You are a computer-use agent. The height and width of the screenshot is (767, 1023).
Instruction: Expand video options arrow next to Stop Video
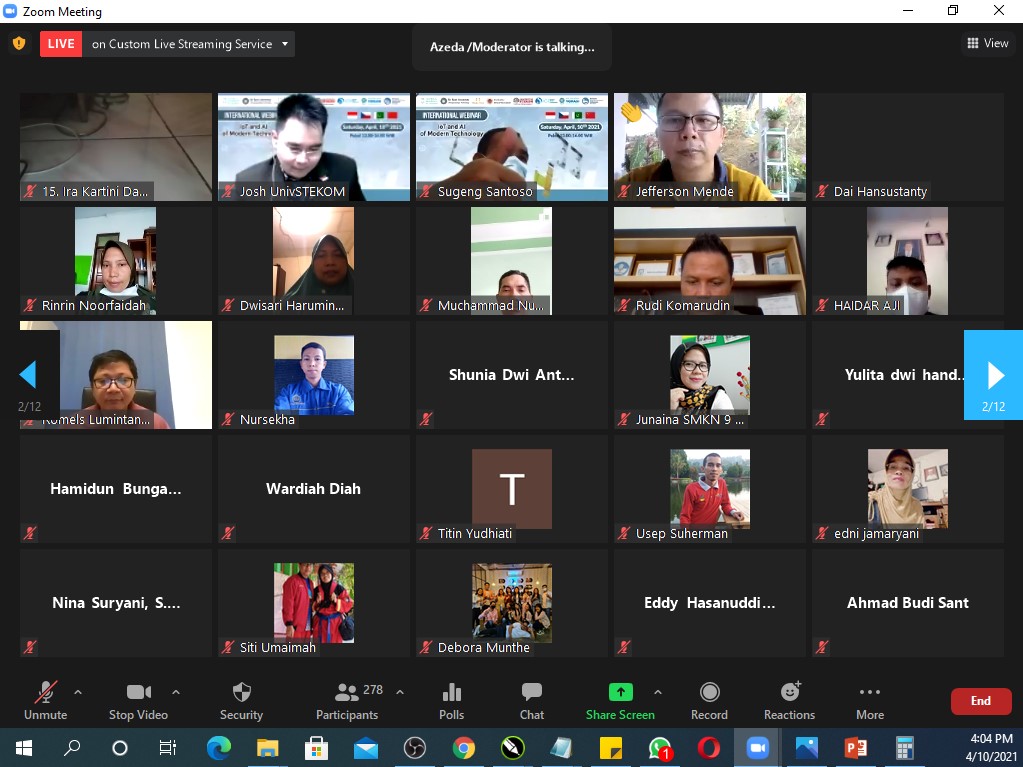(x=176, y=692)
